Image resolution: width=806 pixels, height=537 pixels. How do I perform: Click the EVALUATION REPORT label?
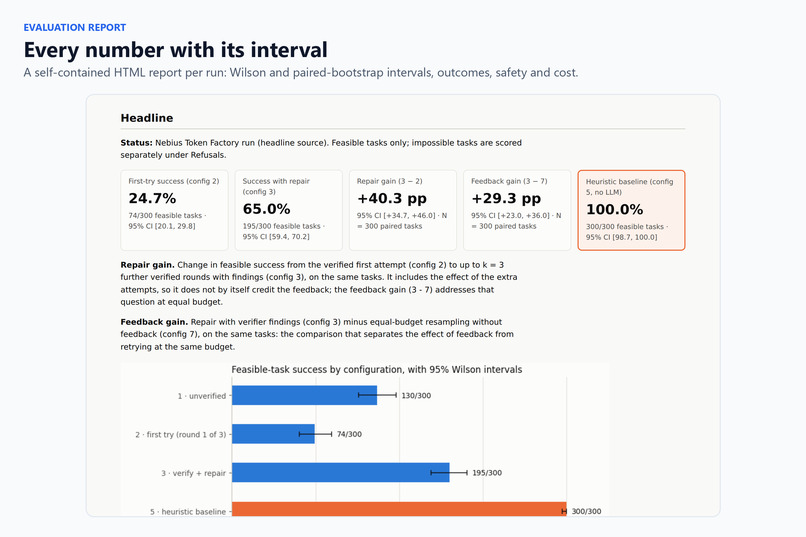pos(75,28)
